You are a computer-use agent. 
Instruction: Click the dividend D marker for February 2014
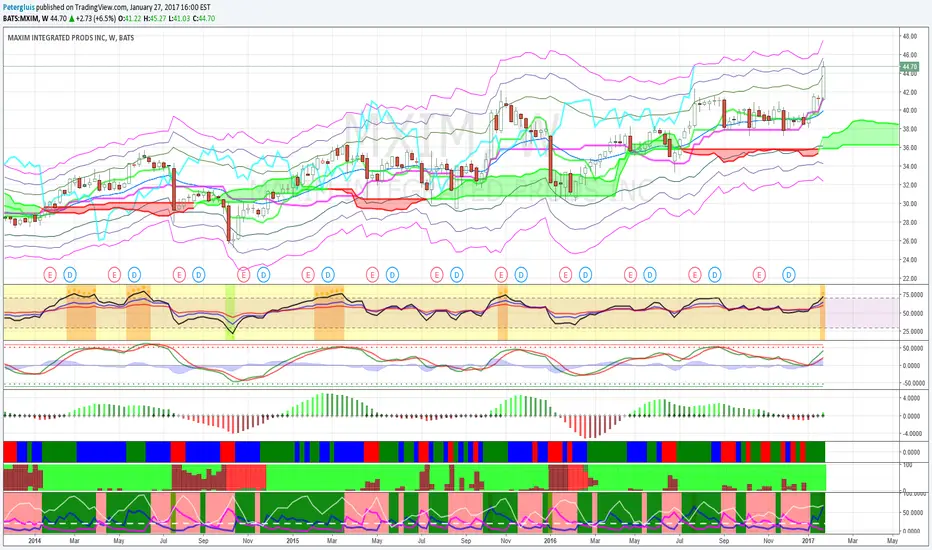pyautogui.click(x=70, y=275)
